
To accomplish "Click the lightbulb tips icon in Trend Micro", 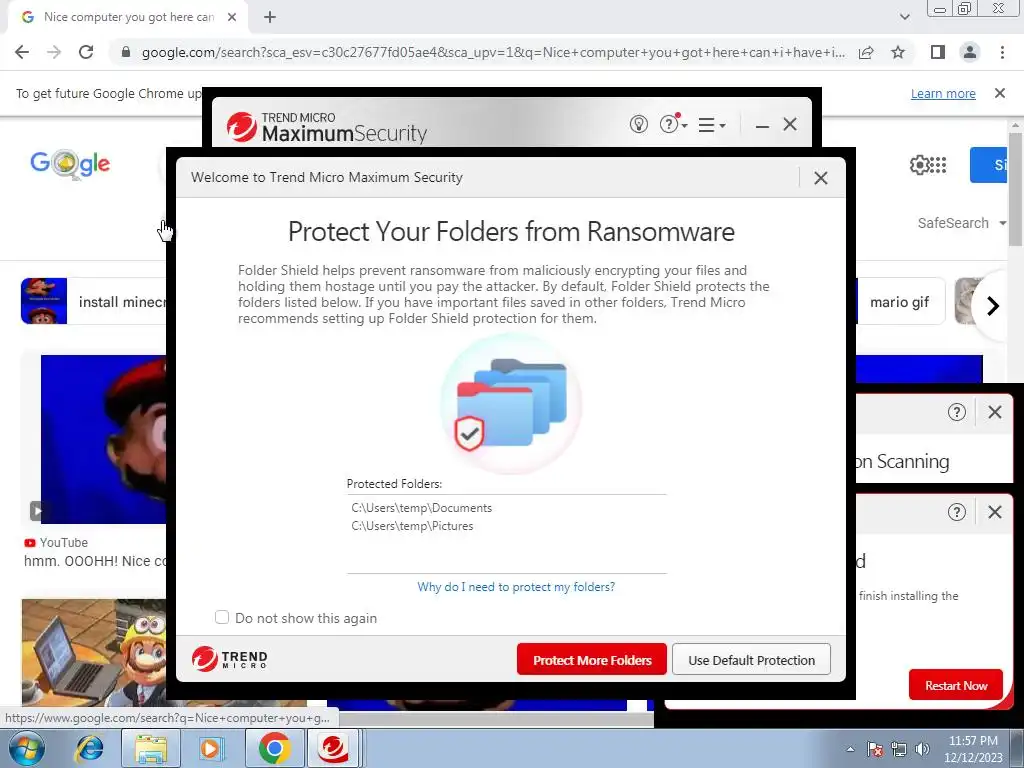I will 638,124.
